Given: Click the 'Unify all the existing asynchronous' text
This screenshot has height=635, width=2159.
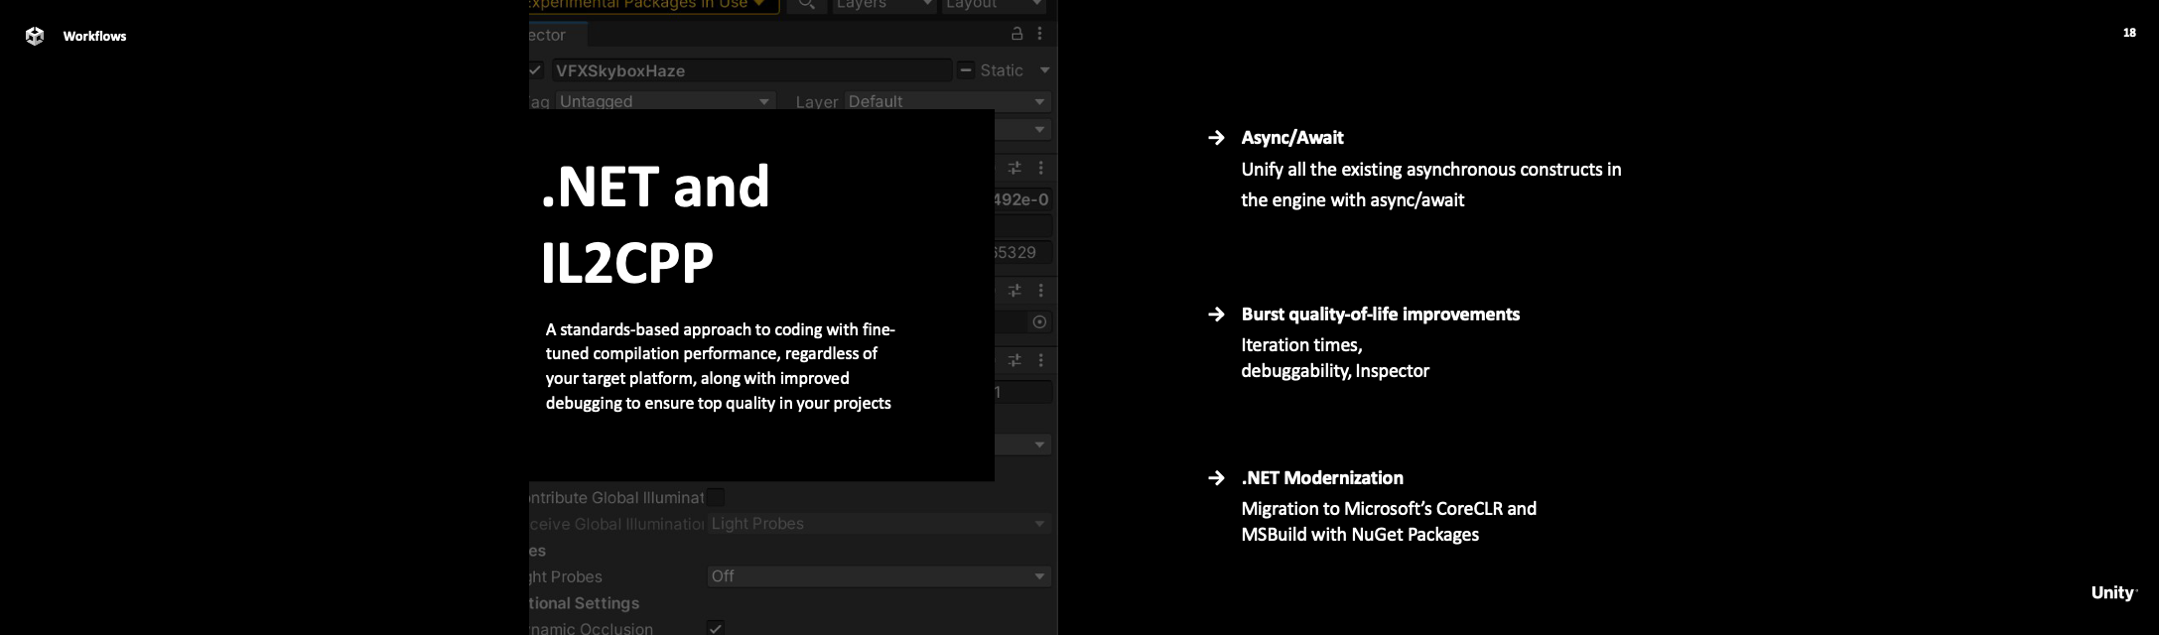Looking at the screenshot, I should [x=1431, y=170].
